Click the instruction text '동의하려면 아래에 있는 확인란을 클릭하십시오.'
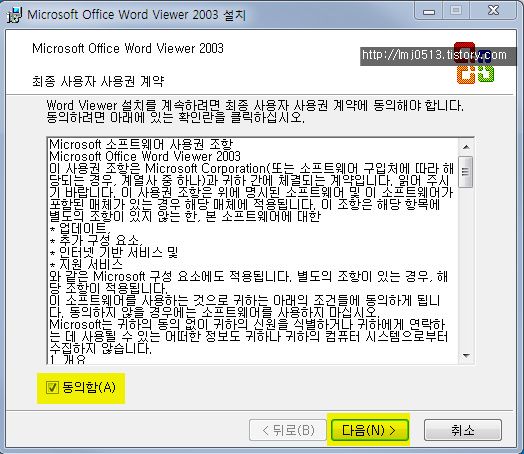524x454 pixels. tap(175, 118)
